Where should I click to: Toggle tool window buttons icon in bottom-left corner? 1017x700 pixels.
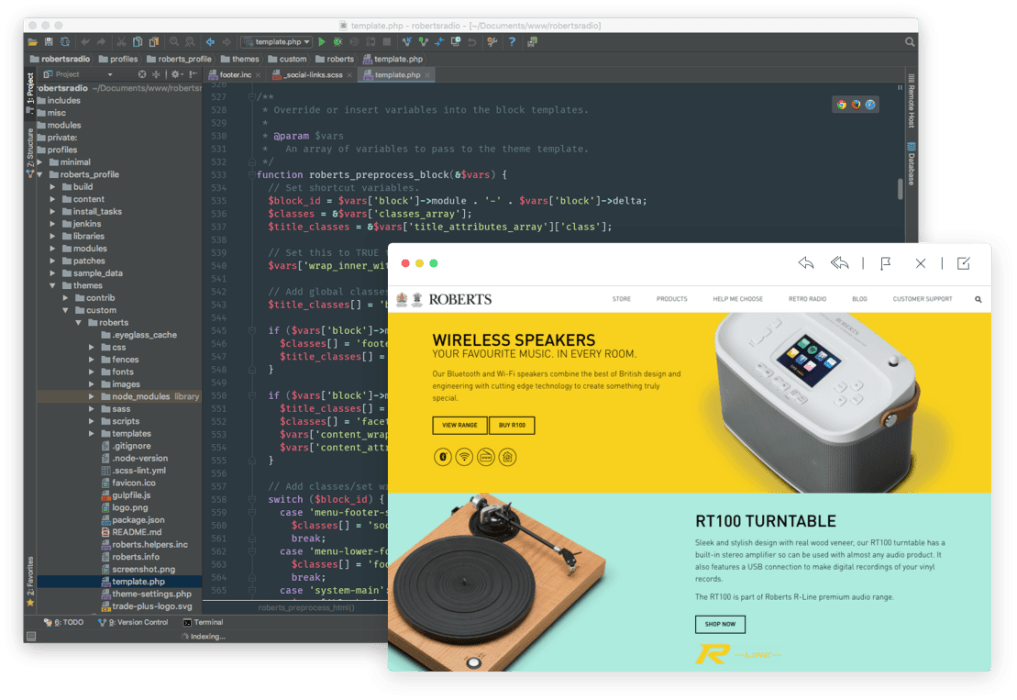[31, 636]
